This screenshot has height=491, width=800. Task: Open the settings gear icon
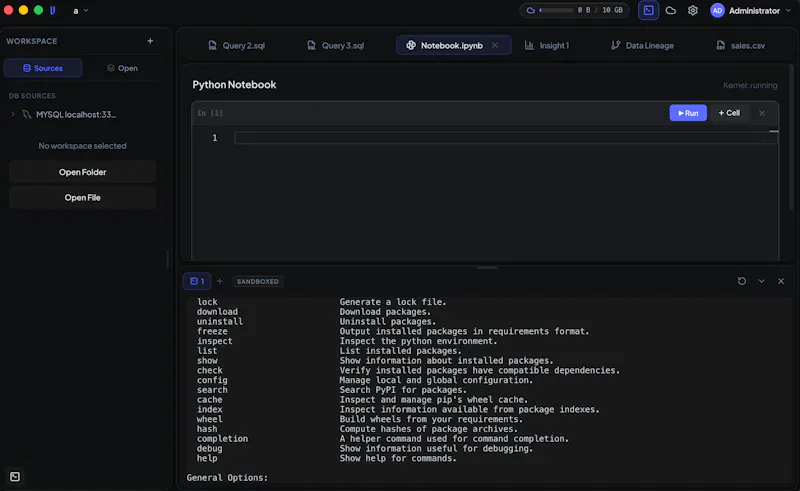tap(692, 10)
